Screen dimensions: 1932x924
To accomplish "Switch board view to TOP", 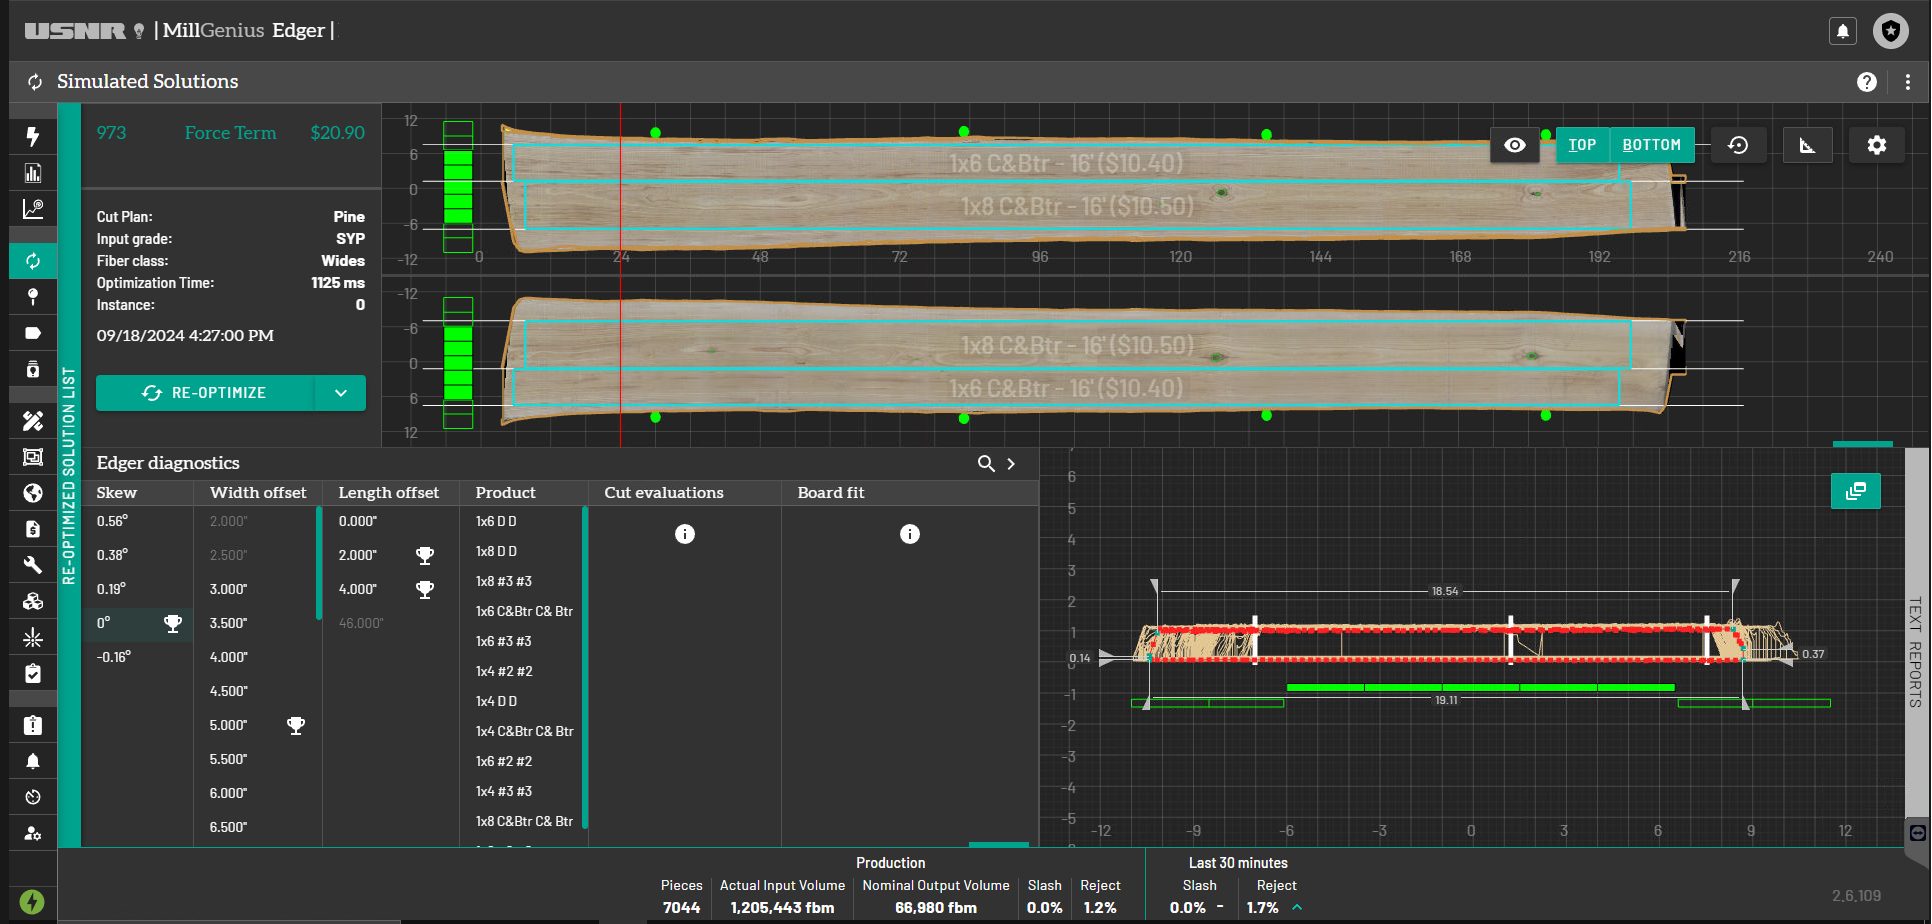I will coord(1582,145).
